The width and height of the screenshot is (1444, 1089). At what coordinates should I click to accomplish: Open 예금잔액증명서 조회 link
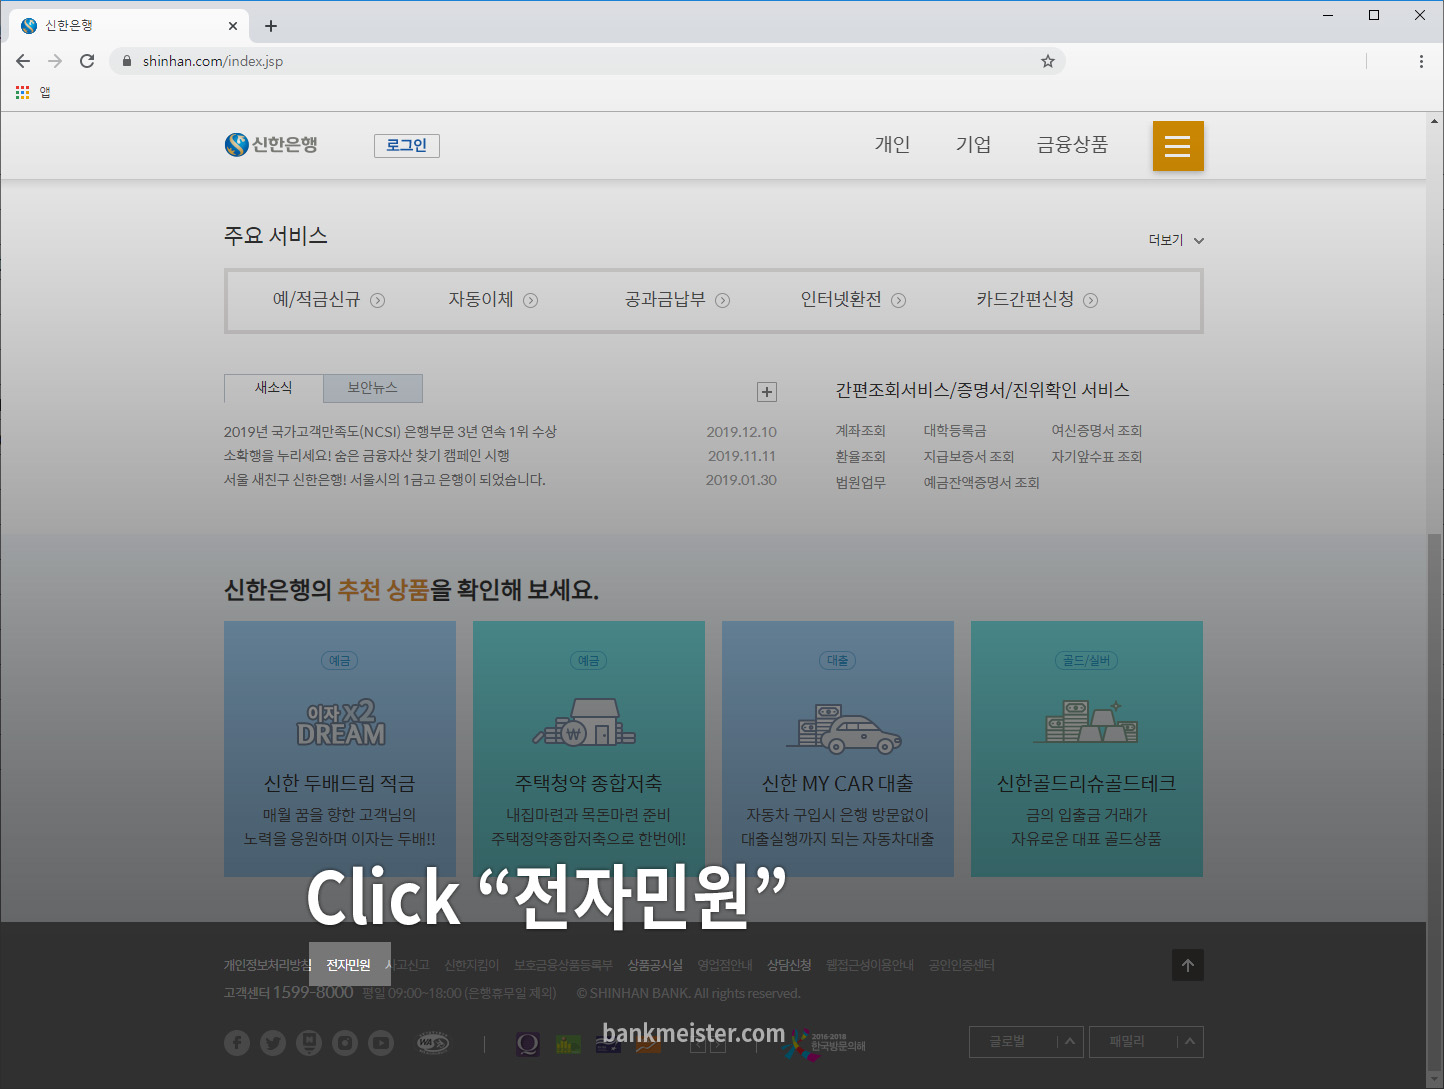click(x=982, y=483)
